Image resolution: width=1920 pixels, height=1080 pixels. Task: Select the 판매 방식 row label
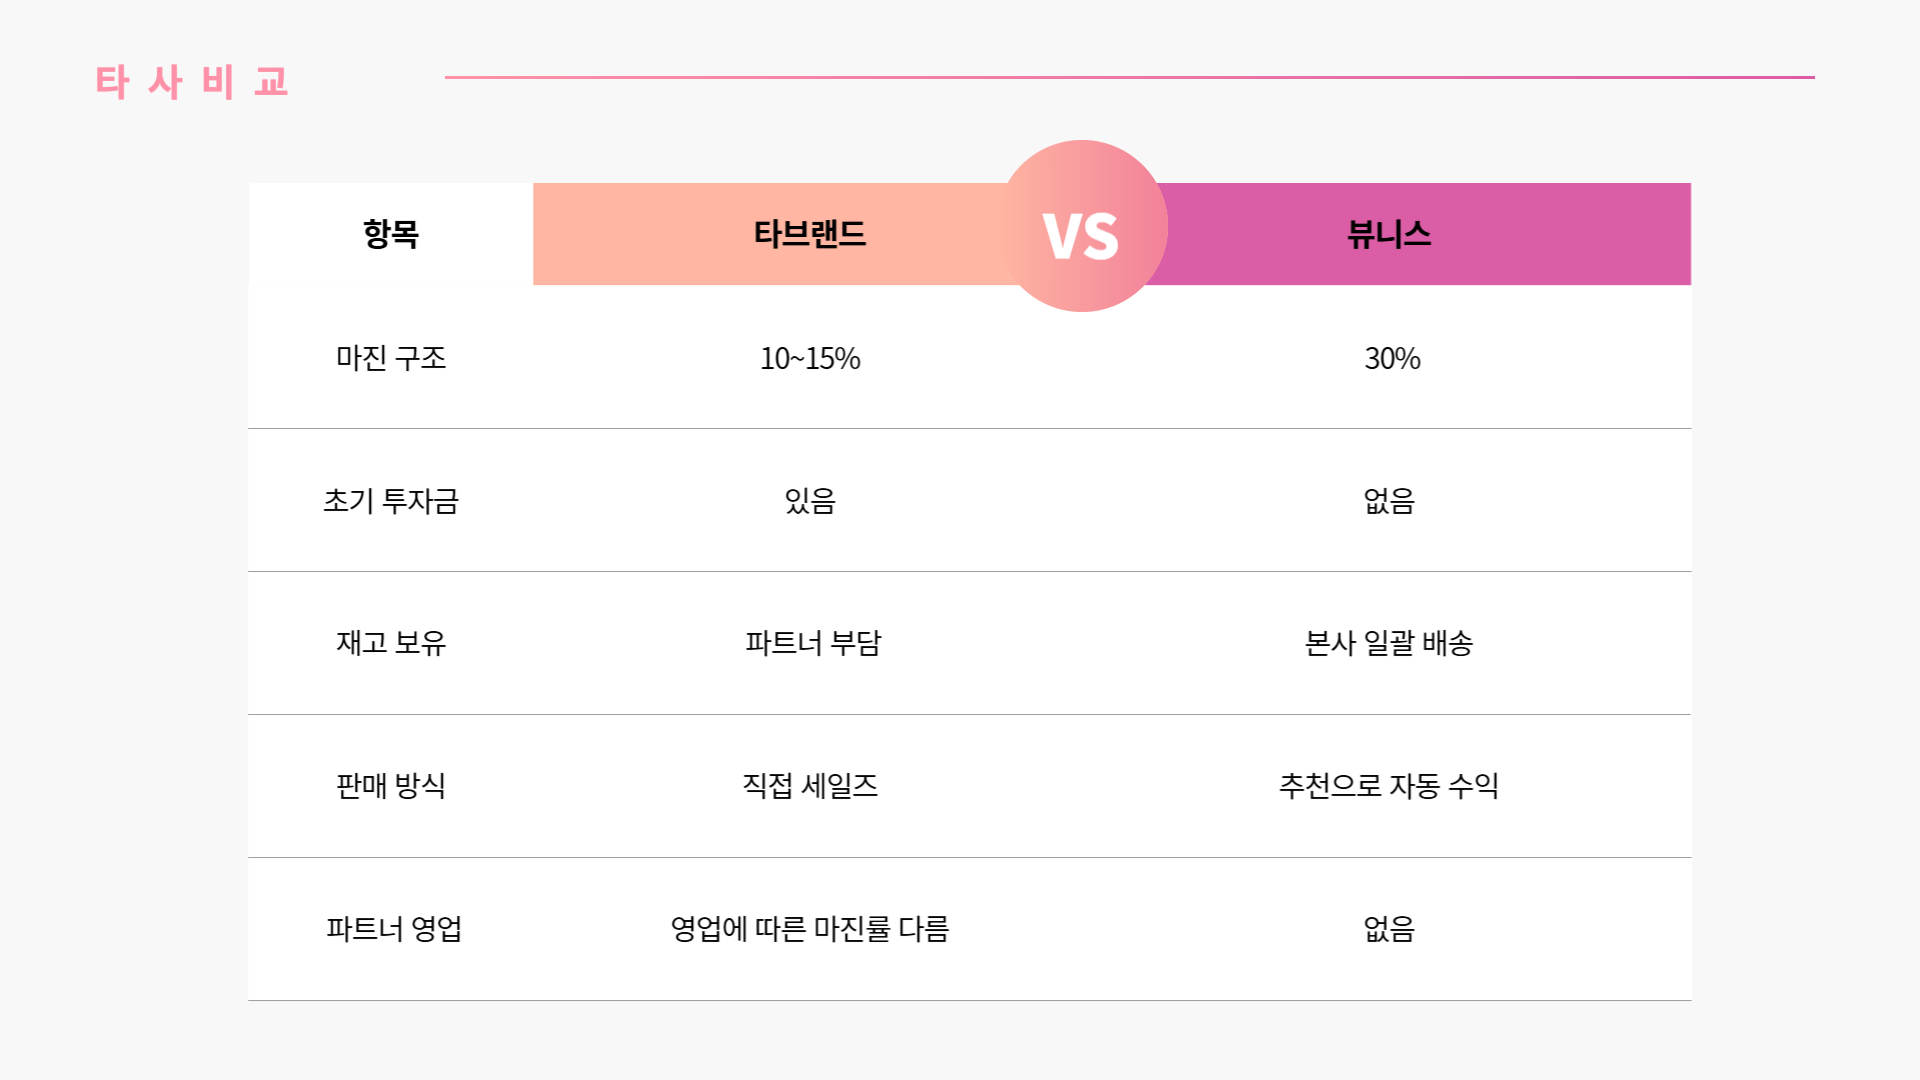click(391, 786)
